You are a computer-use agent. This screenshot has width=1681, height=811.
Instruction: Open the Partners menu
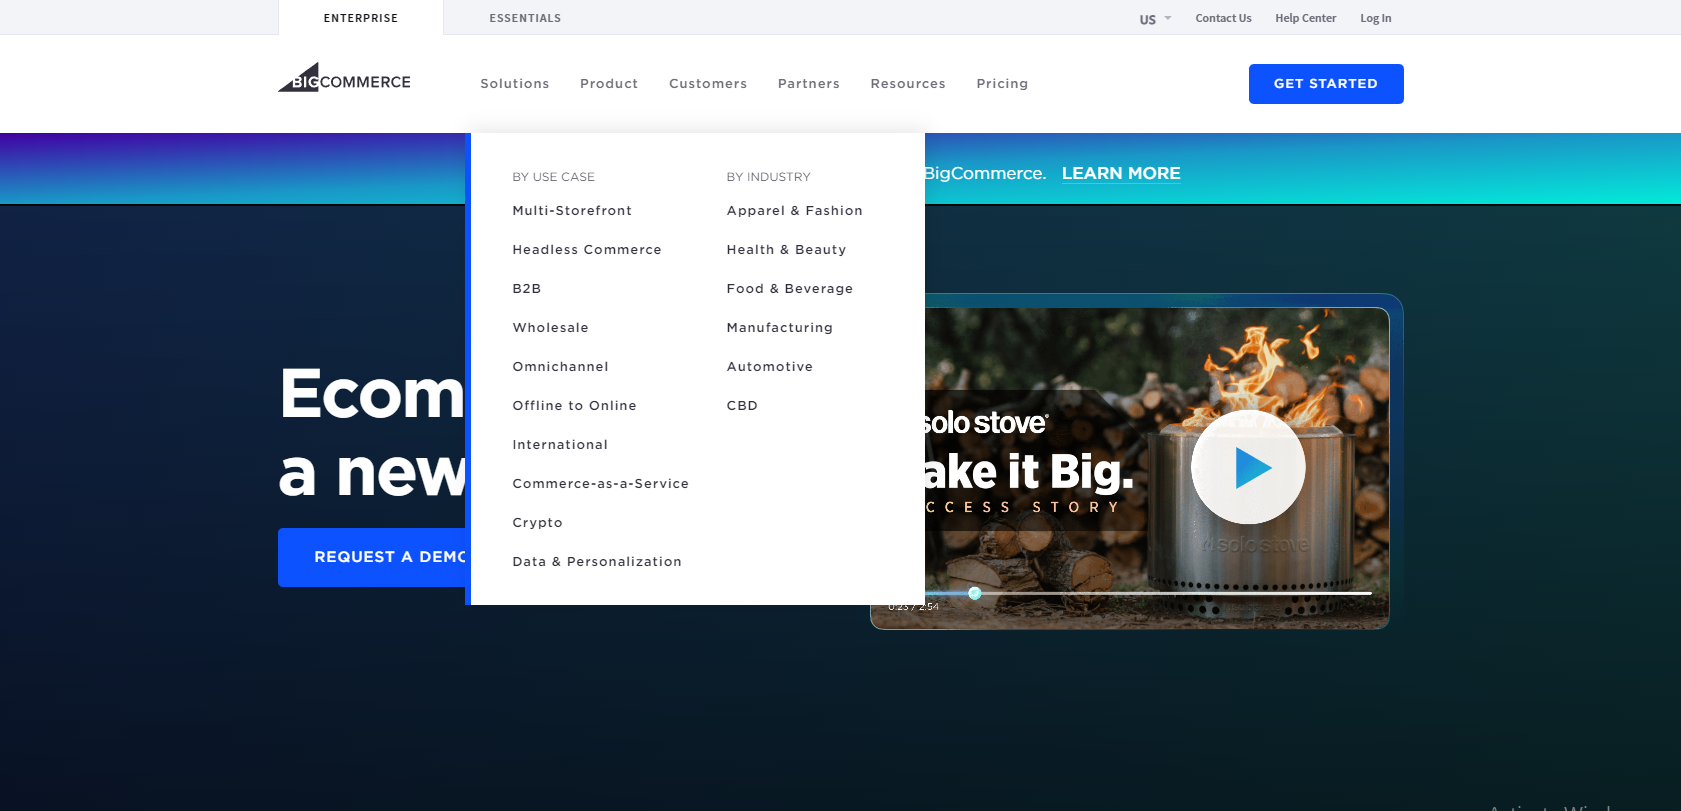(x=809, y=84)
